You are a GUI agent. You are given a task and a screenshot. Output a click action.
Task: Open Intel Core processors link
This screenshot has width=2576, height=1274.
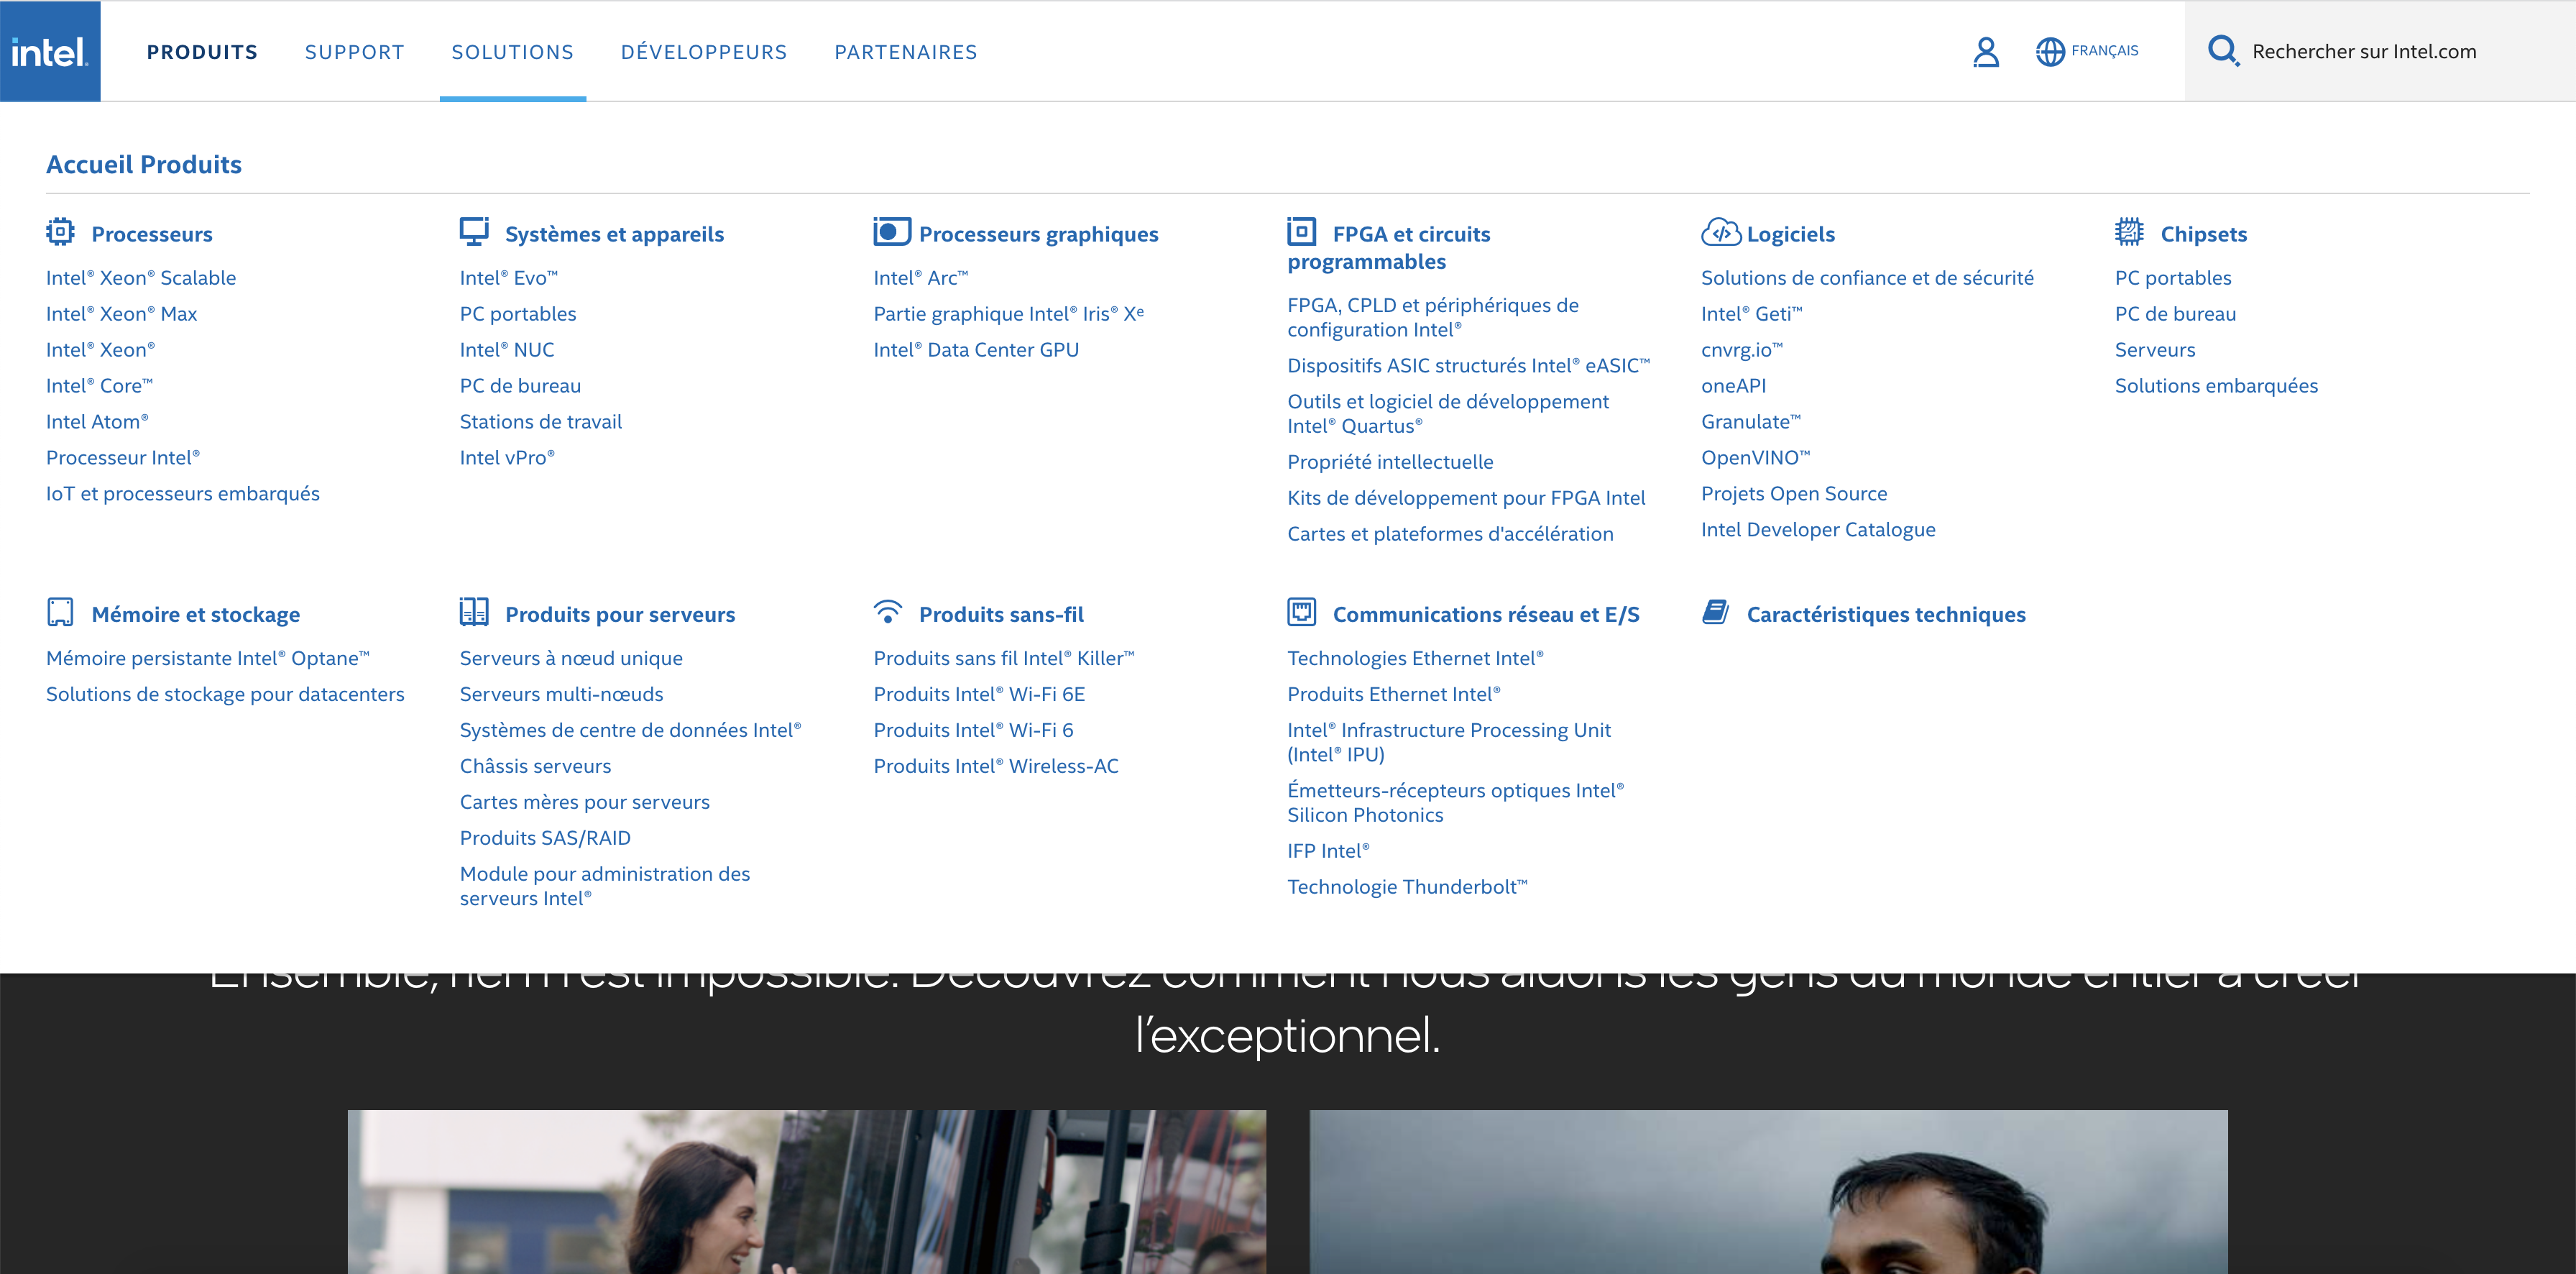(x=100, y=386)
